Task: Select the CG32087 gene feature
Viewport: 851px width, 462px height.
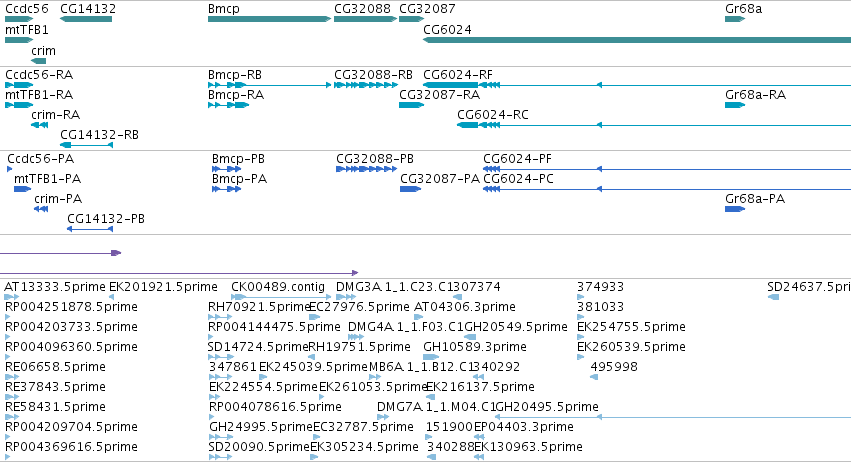Action: (411, 19)
